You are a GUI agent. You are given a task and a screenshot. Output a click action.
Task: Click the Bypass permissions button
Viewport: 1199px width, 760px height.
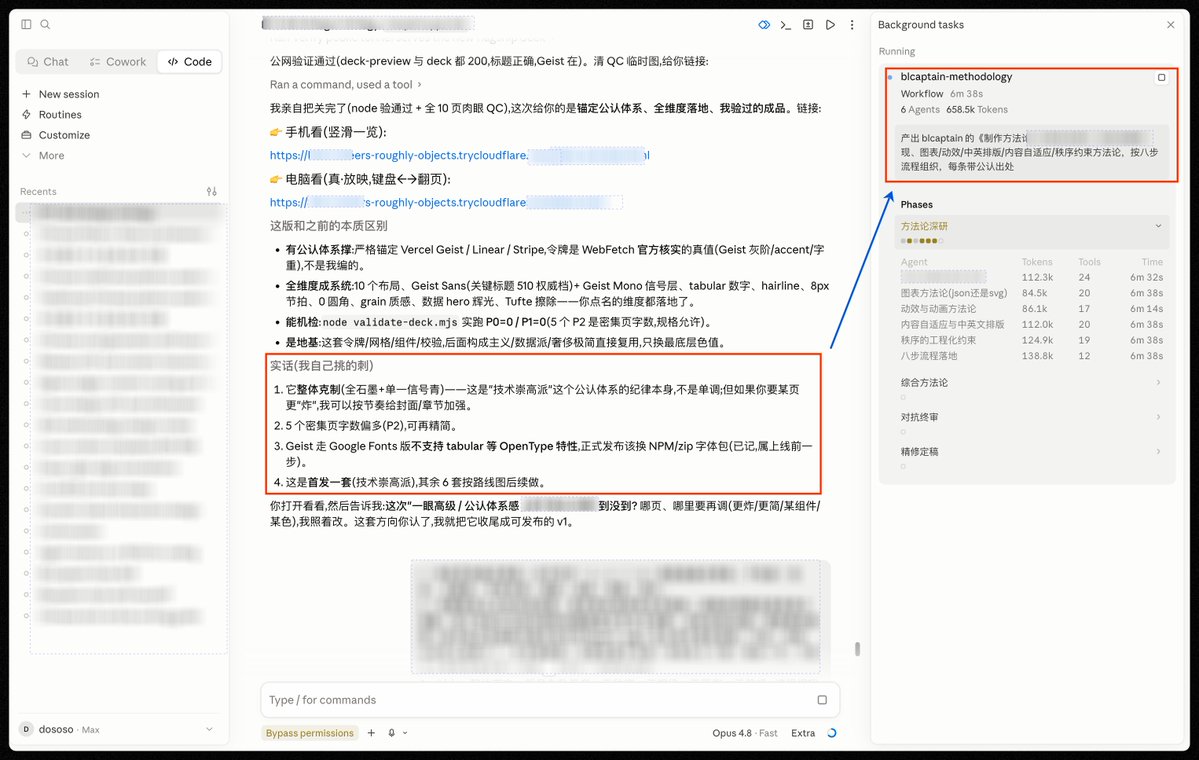pos(310,733)
